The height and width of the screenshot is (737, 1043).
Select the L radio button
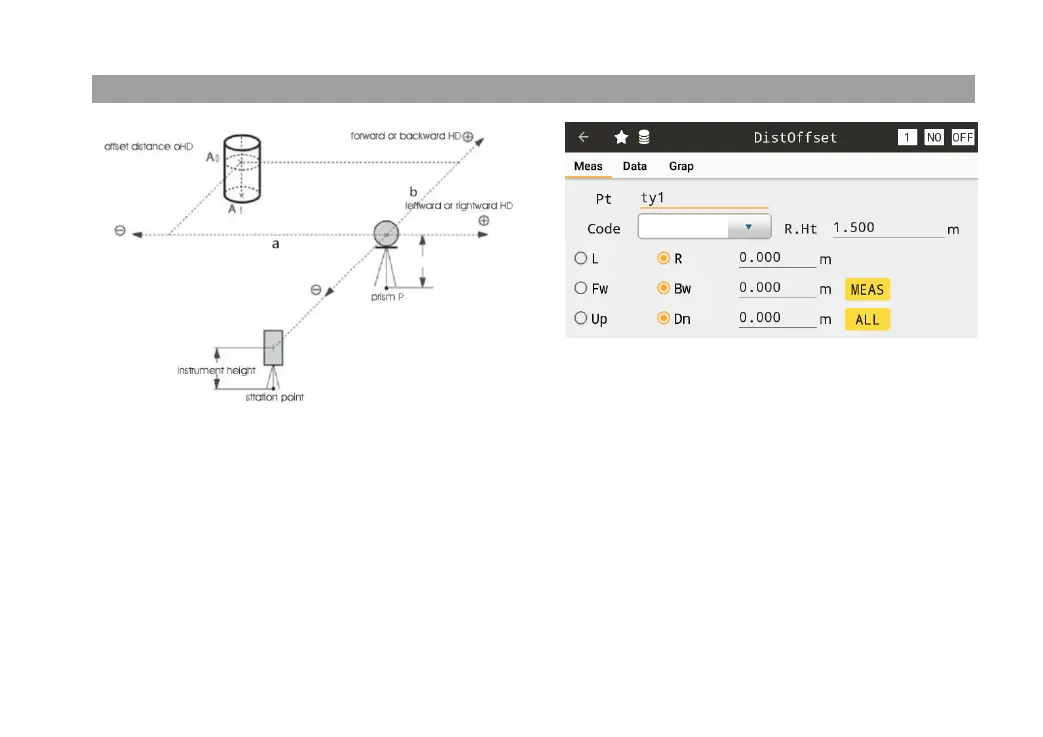click(x=581, y=258)
